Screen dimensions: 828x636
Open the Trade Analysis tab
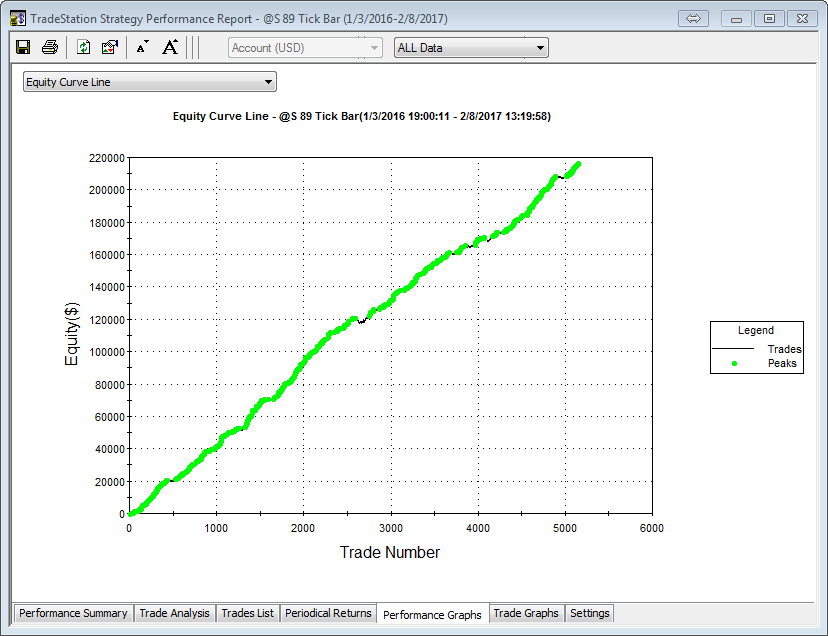(174, 613)
